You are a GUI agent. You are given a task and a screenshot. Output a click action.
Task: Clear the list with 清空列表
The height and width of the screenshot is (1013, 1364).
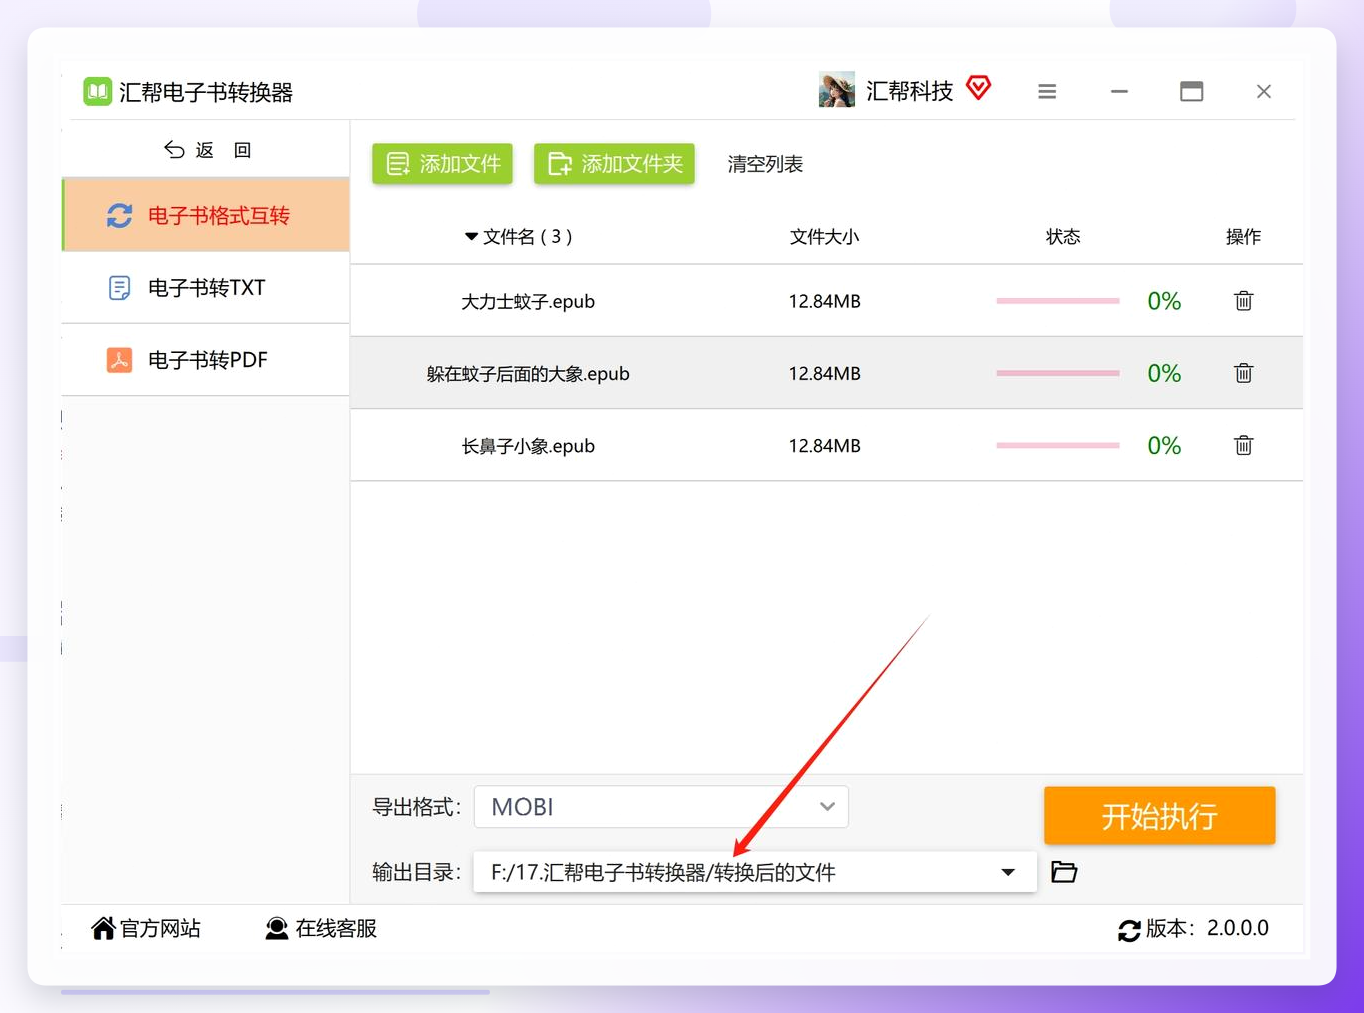pos(765,164)
